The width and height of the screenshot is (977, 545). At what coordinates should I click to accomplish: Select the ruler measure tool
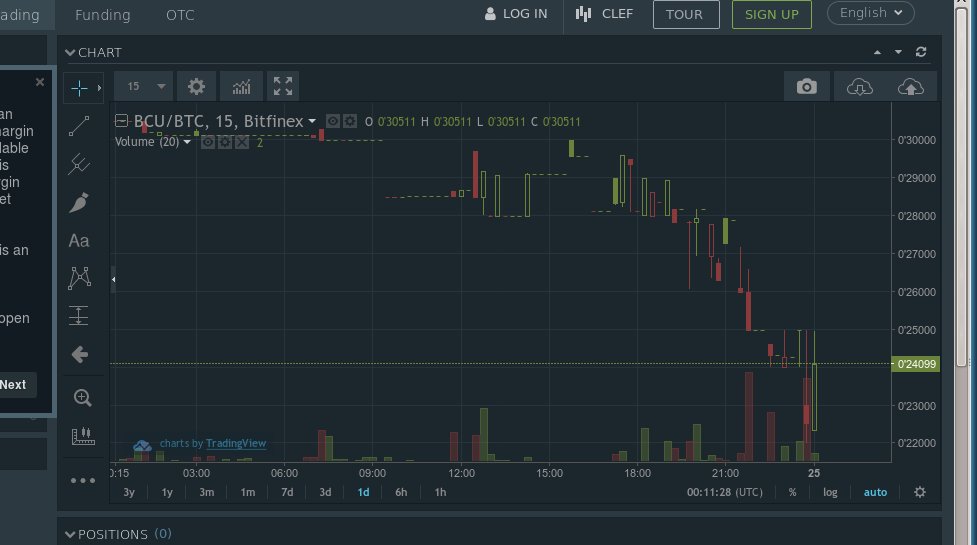(83, 436)
